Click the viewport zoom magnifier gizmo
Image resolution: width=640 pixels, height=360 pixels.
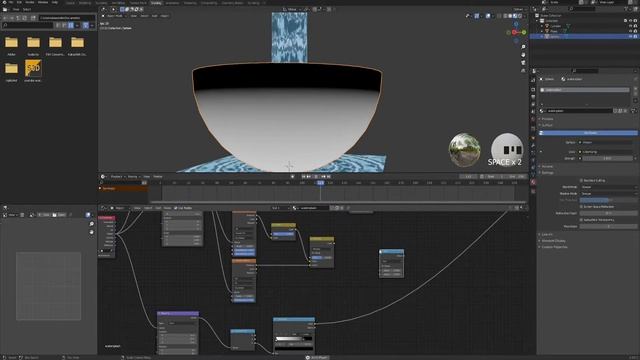click(523, 47)
